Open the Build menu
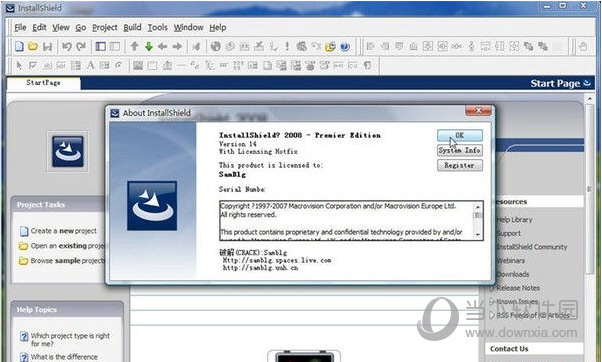602x362 pixels. (132, 28)
